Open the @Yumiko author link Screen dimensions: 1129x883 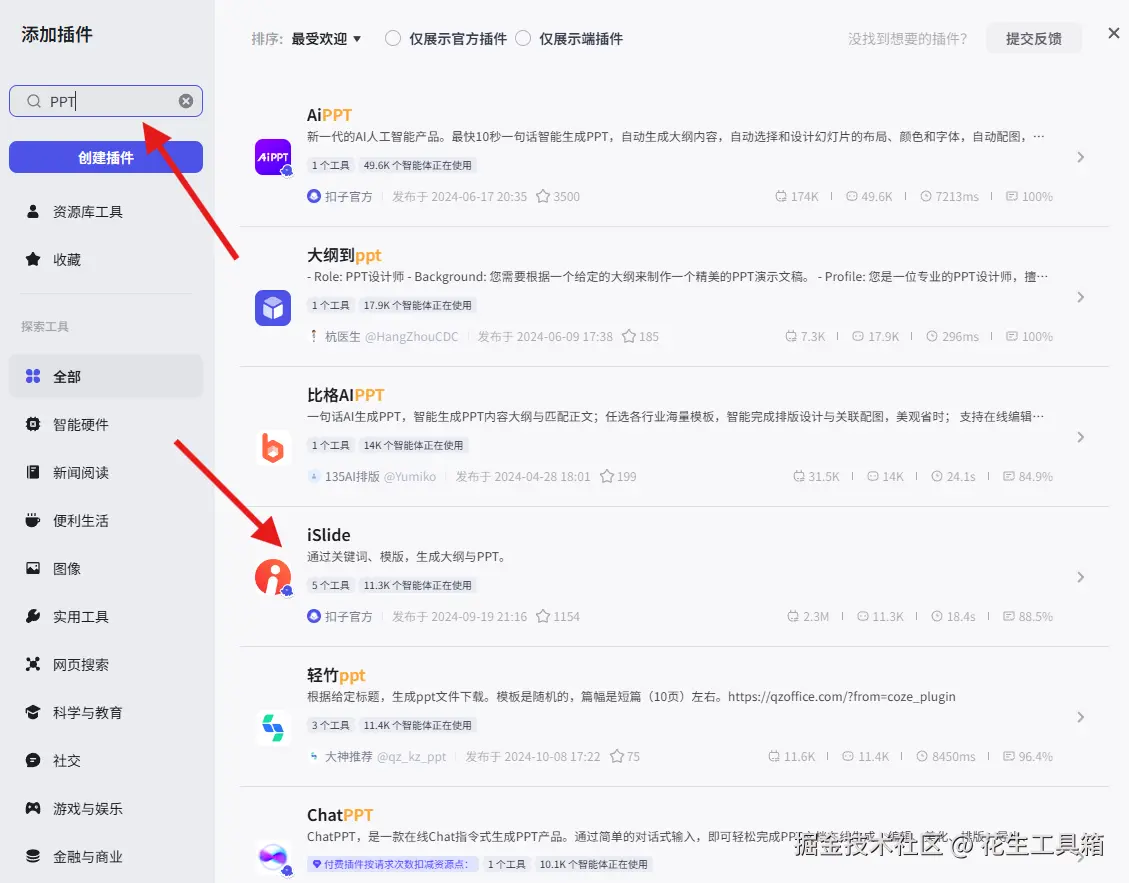click(410, 476)
